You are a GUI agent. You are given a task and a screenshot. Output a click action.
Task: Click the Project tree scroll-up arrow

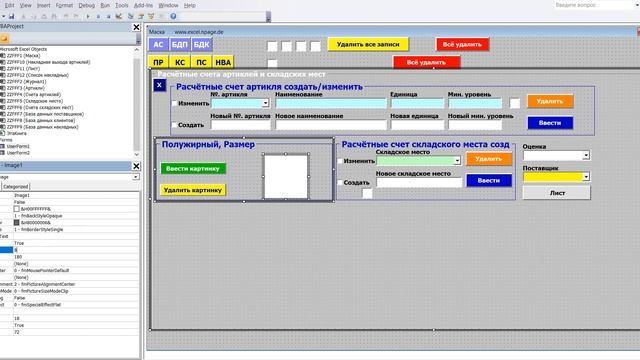[136, 49]
